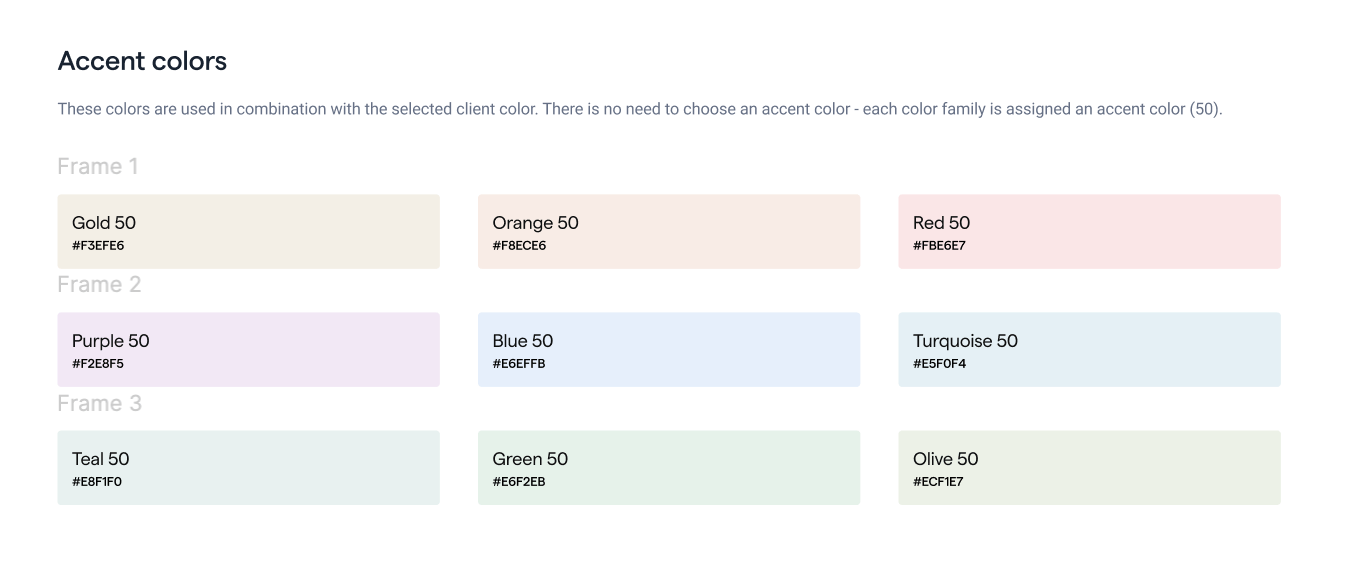Select the Frame 1 label
Image resolution: width=1360 pixels, height=578 pixels.
tap(98, 167)
